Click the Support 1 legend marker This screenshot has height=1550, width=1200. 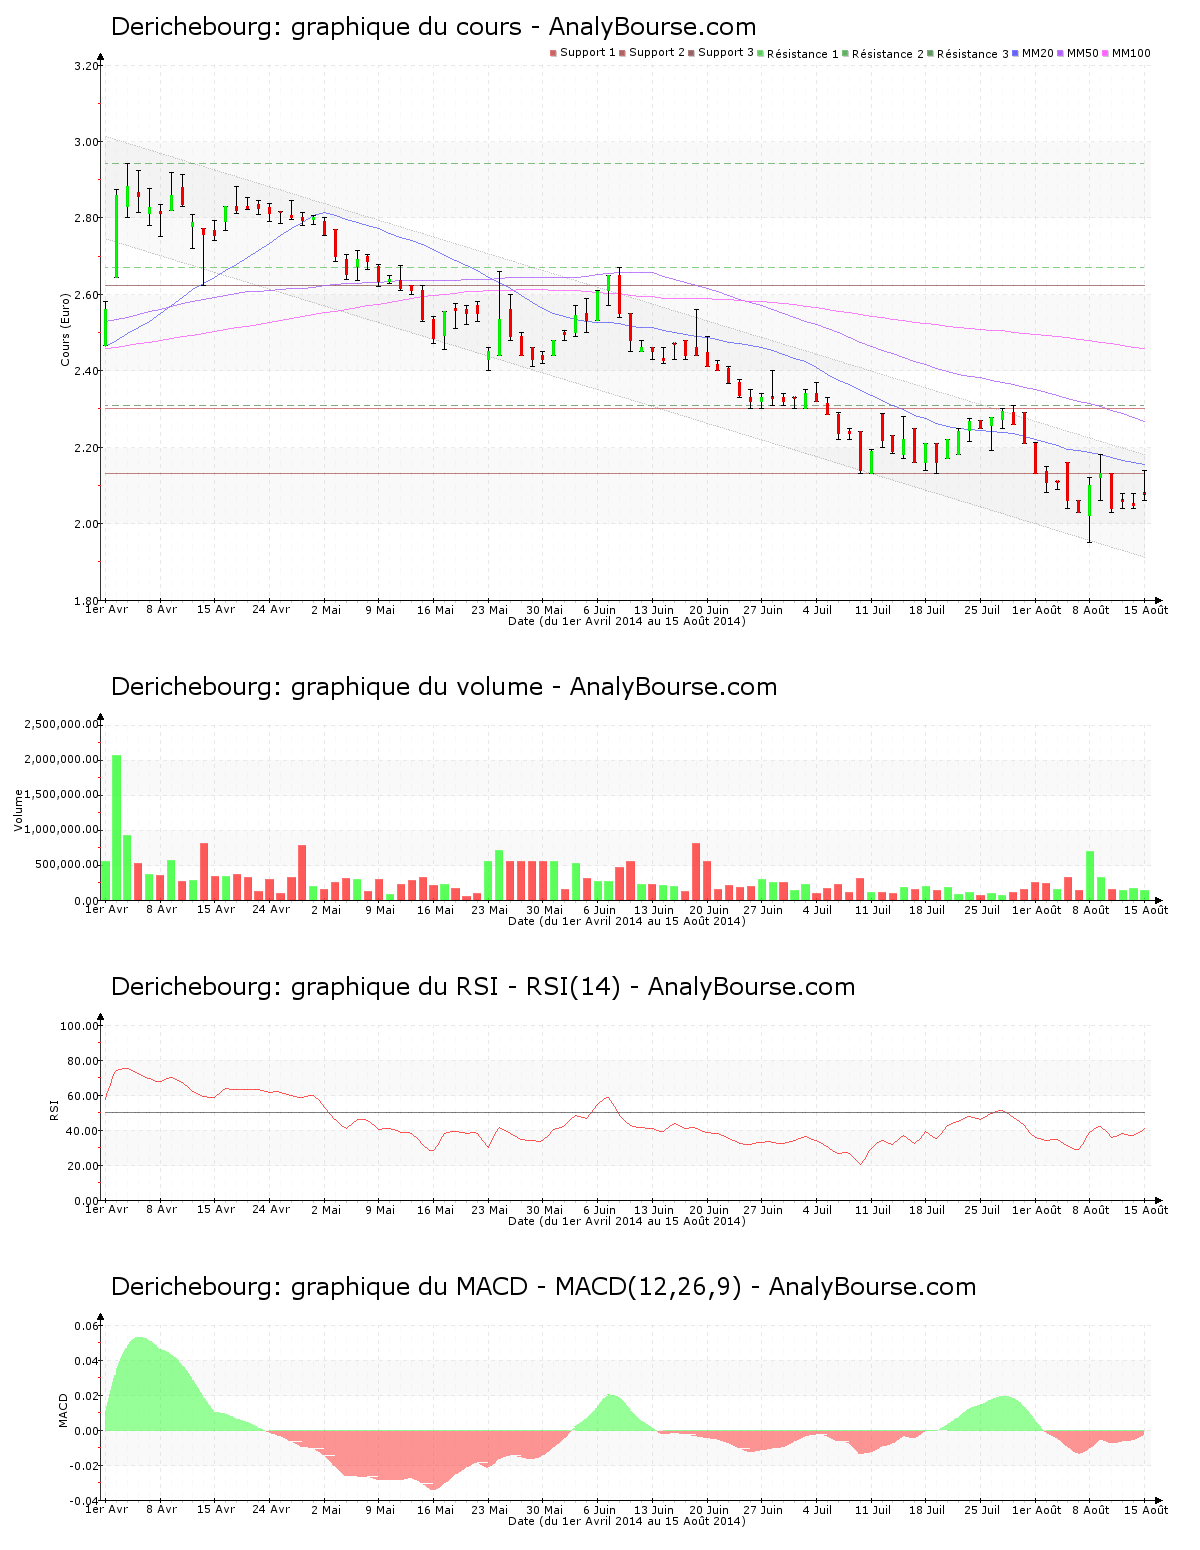click(x=553, y=53)
